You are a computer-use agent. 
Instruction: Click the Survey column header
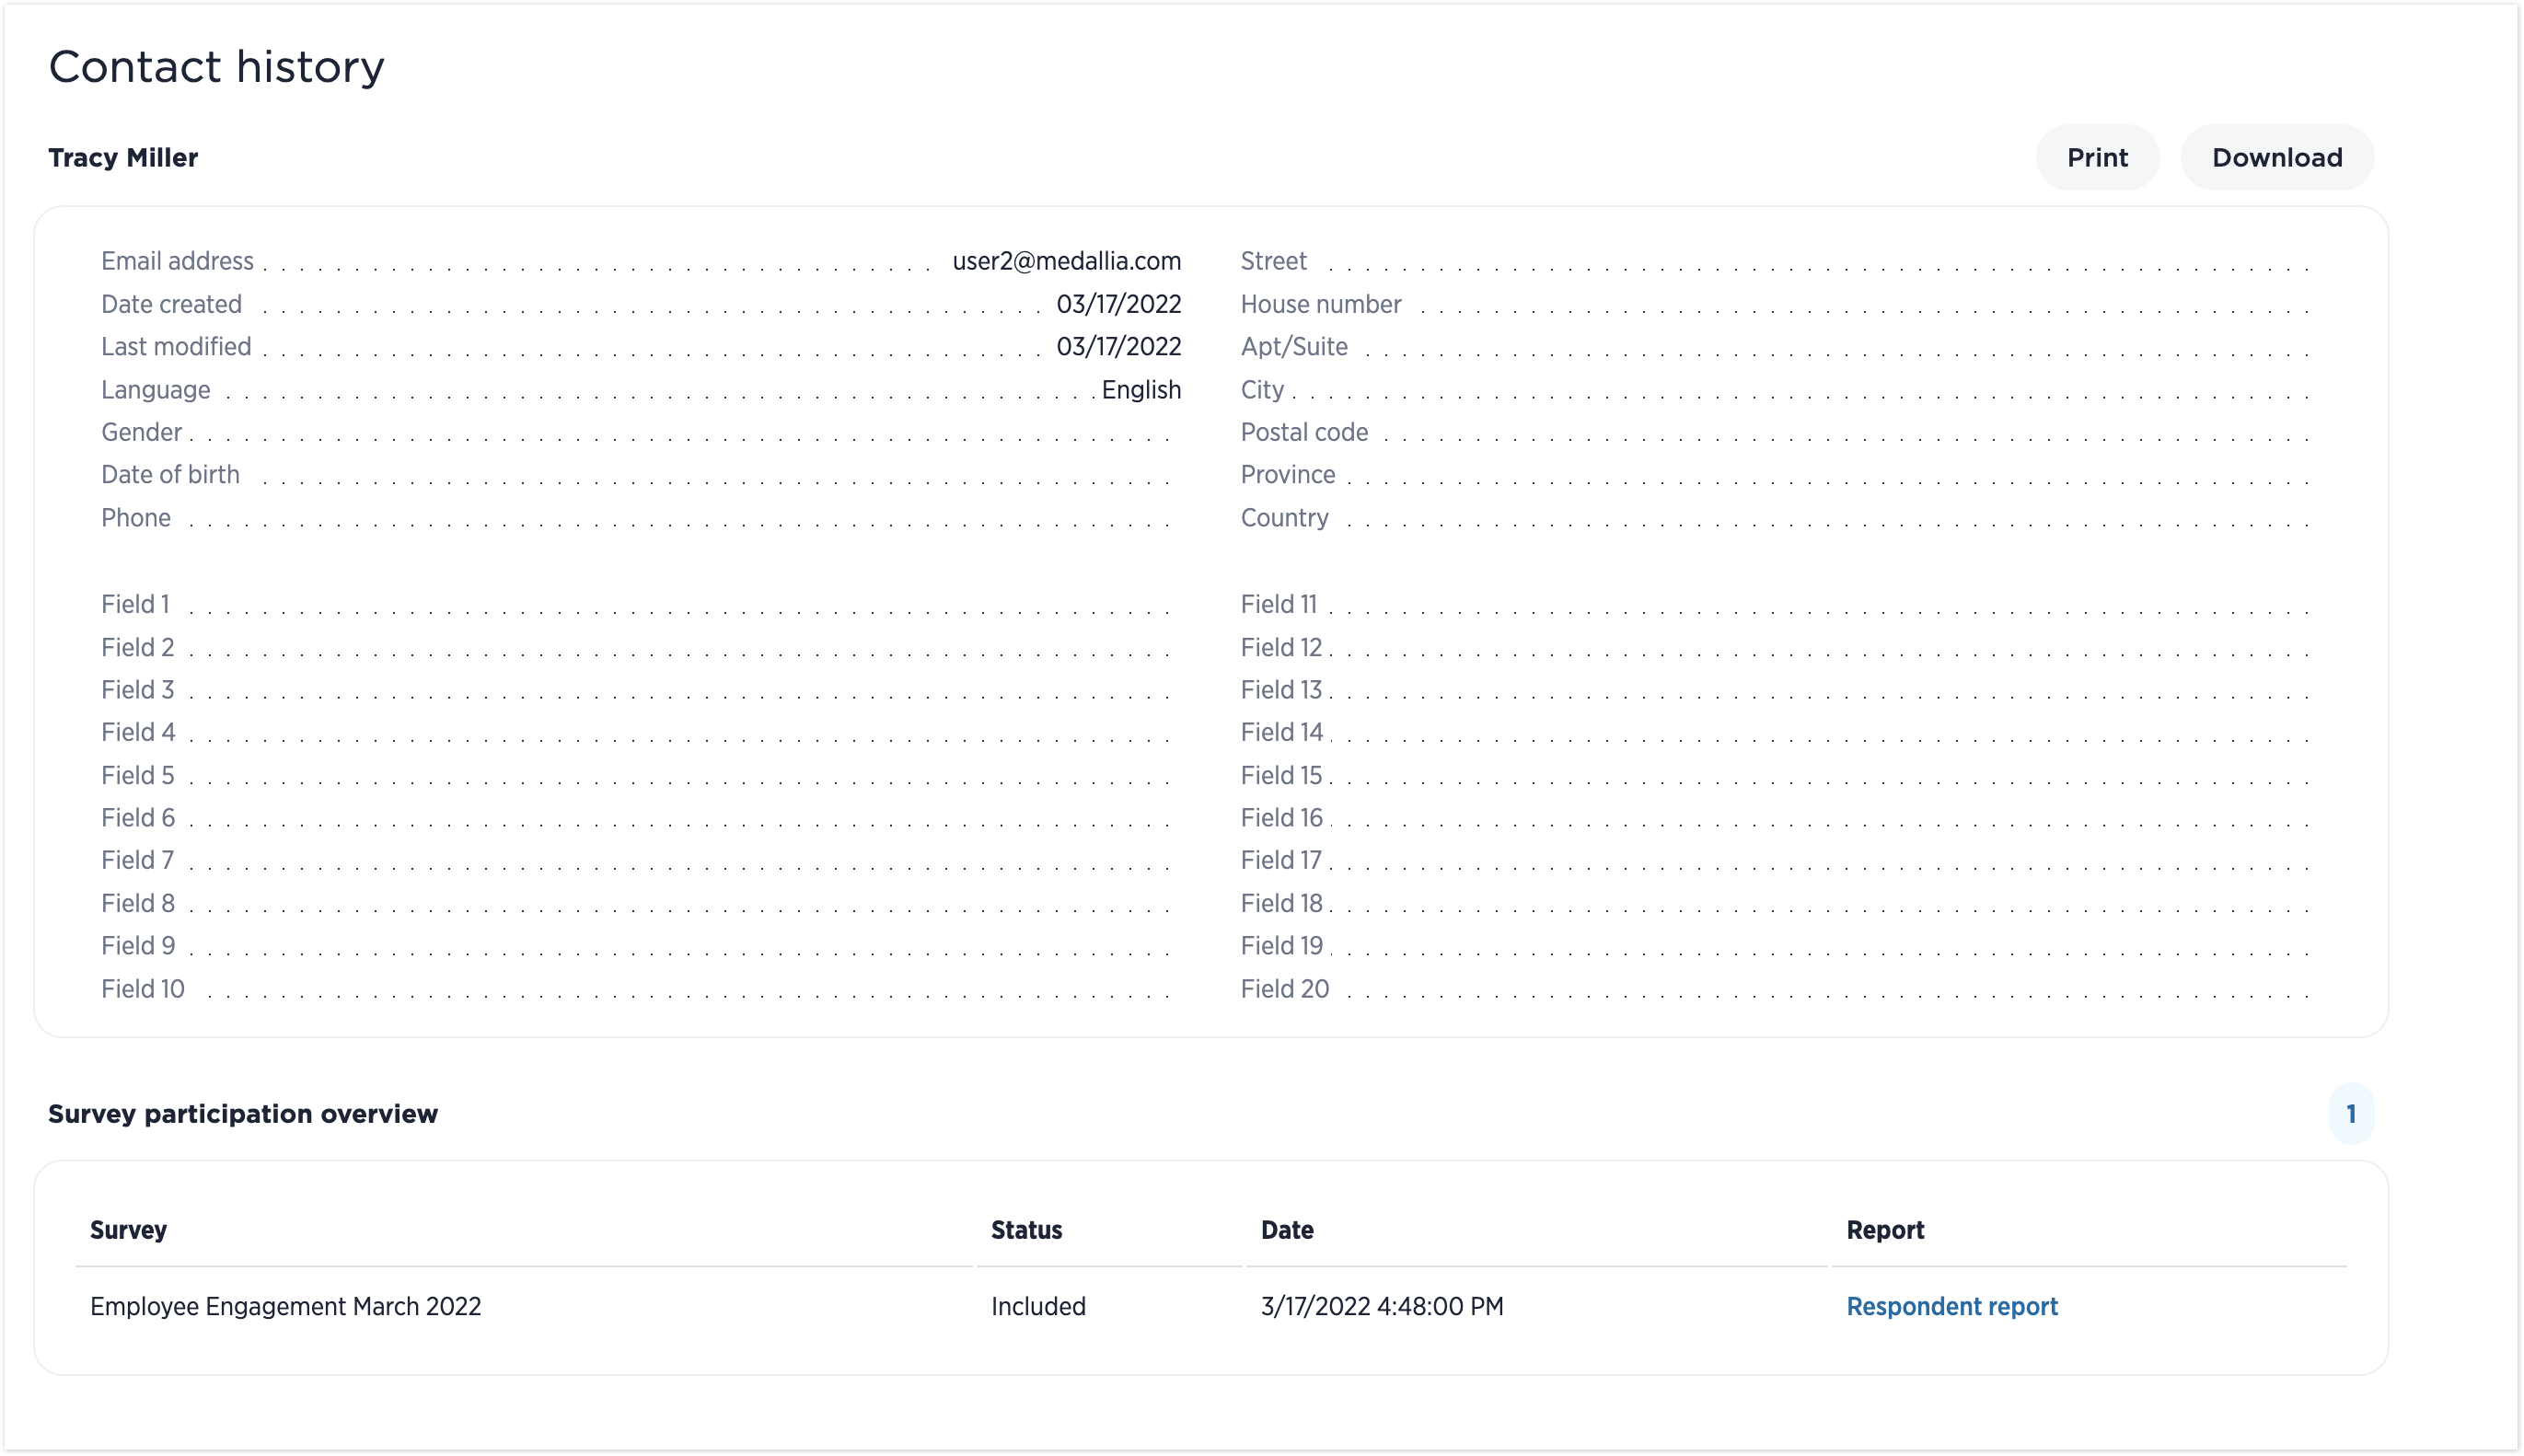[128, 1230]
